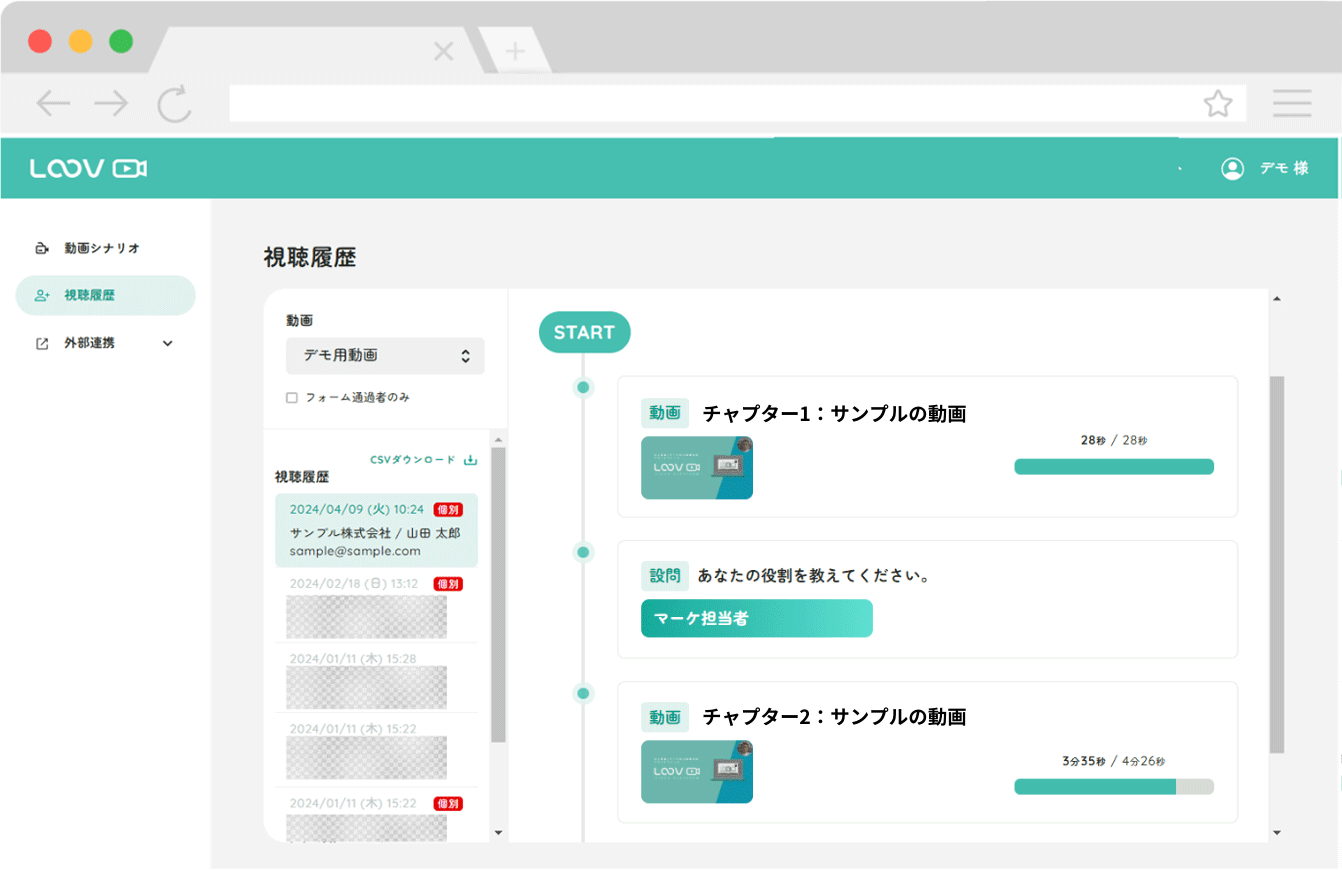
Task: Click the デモ 様 user account icon
Action: click(x=1233, y=168)
